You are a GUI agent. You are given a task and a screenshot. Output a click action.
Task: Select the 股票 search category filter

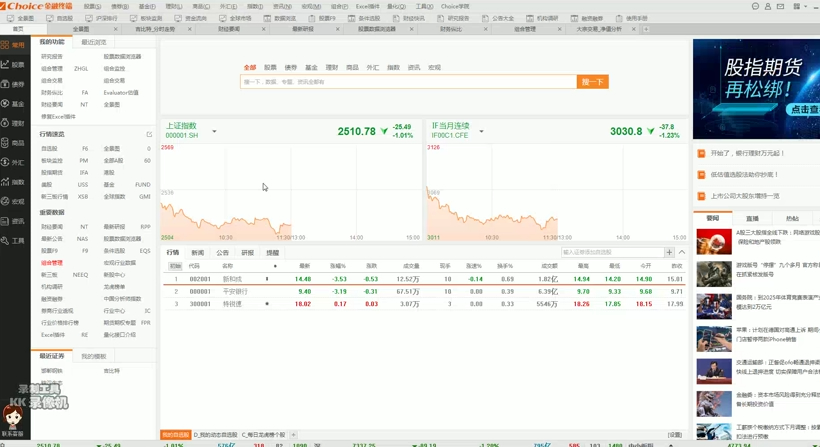270,68
